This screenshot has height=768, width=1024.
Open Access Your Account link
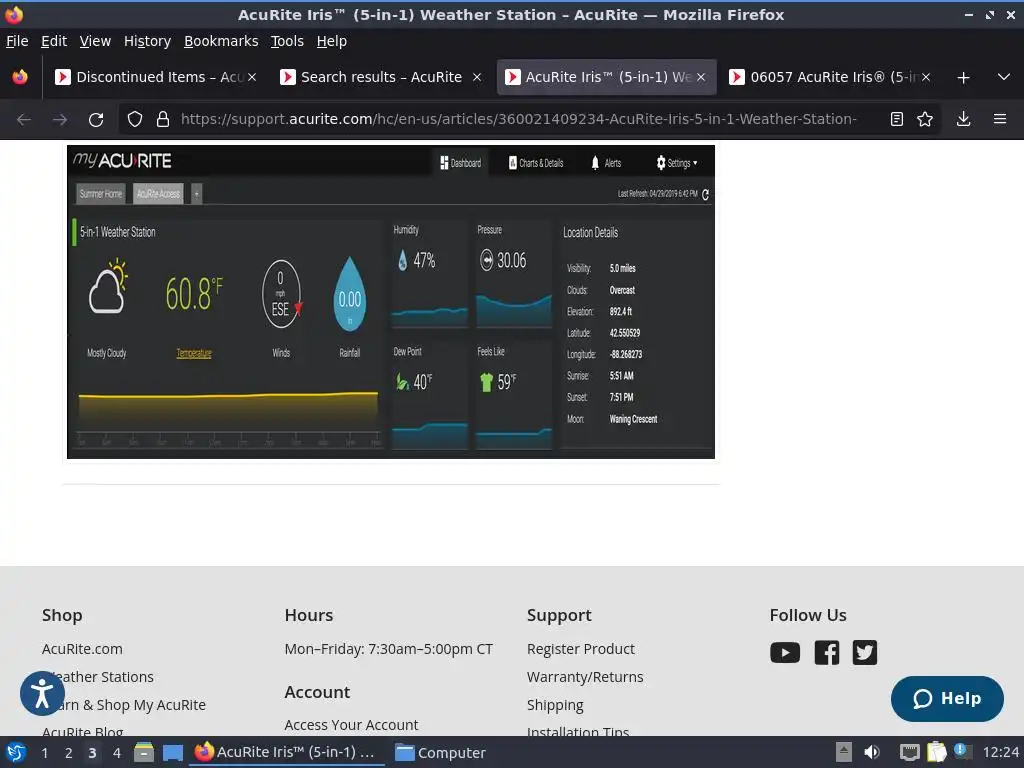[x=351, y=725]
